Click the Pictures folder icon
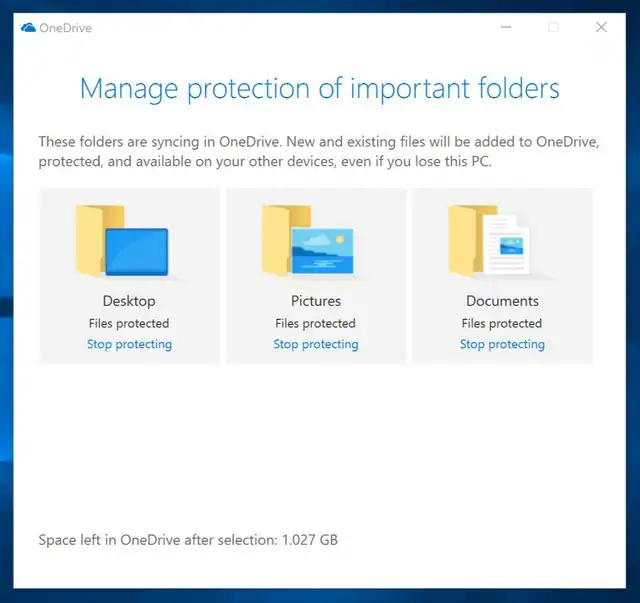 click(x=308, y=241)
